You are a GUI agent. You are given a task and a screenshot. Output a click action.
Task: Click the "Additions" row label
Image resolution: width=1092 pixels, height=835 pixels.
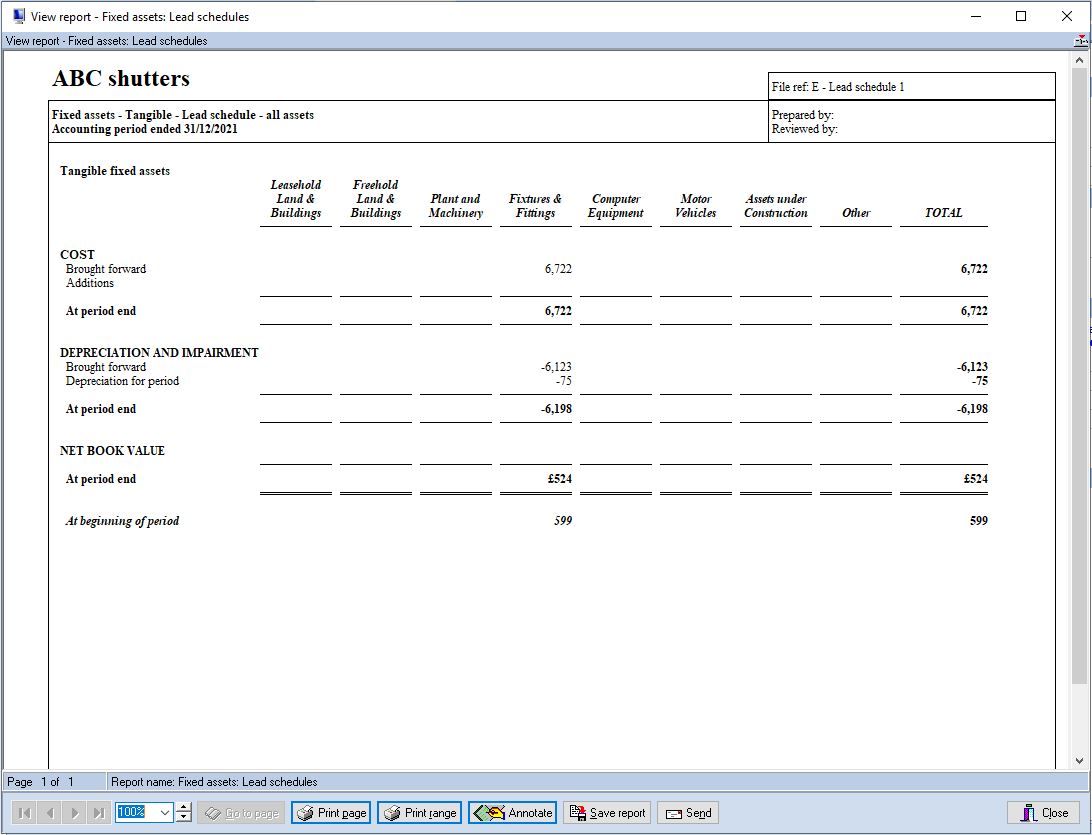90,283
